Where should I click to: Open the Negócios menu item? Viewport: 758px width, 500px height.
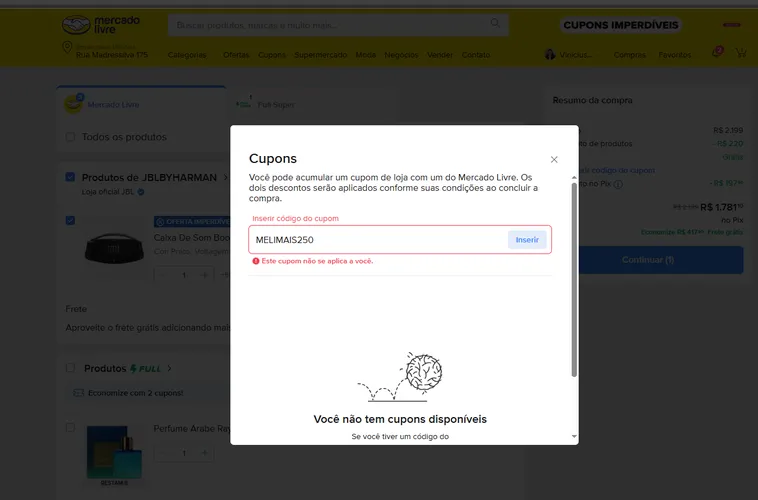[x=401, y=55]
